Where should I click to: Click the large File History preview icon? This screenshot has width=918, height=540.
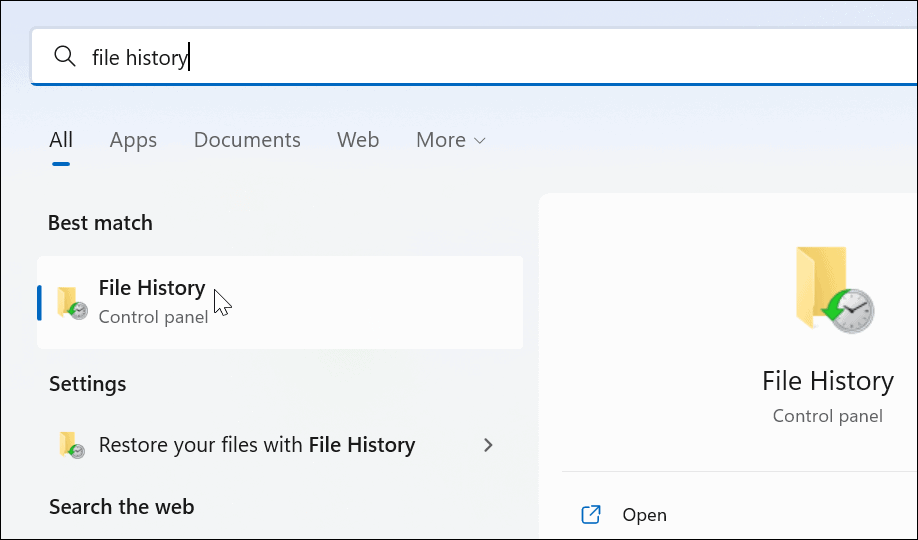click(834, 289)
